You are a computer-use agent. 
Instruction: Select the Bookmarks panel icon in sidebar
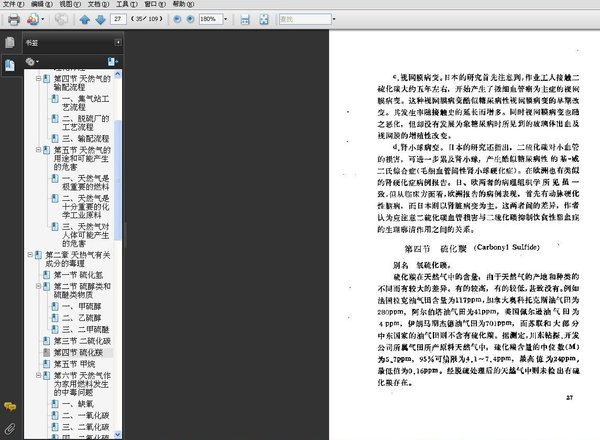(10, 65)
